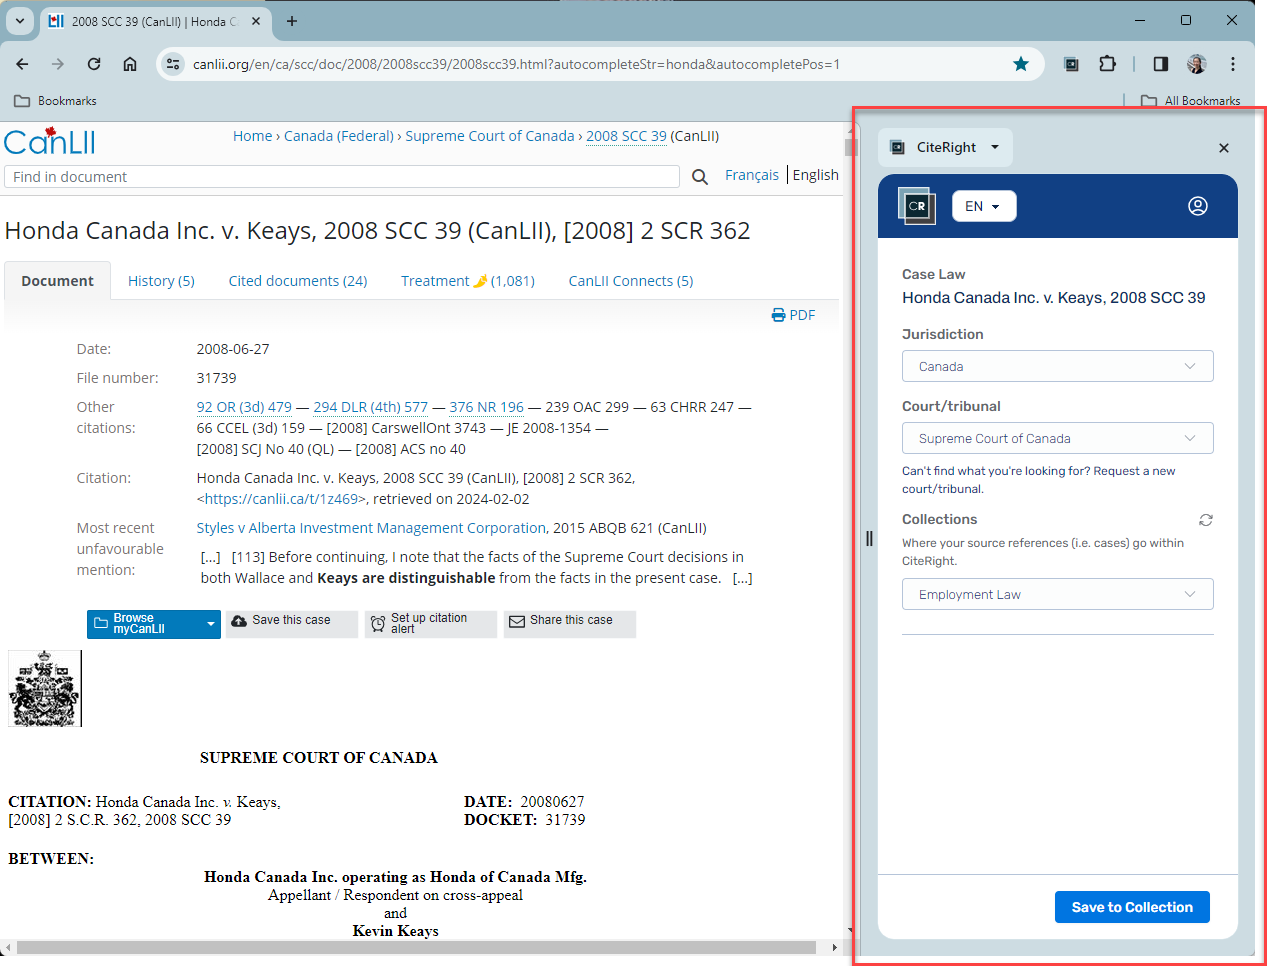Click the Find in document search field
This screenshot has height=966, width=1267.
pyautogui.click(x=342, y=177)
